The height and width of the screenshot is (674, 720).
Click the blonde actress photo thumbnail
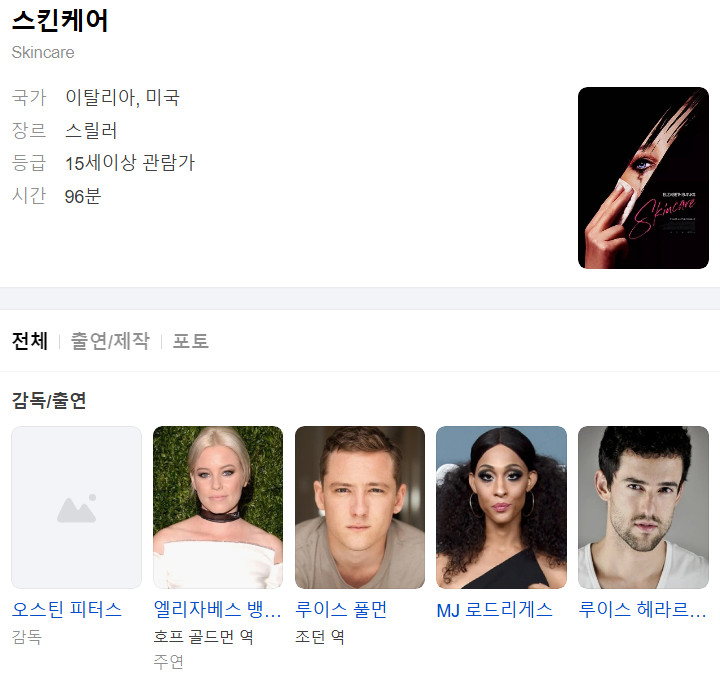point(218,507)
